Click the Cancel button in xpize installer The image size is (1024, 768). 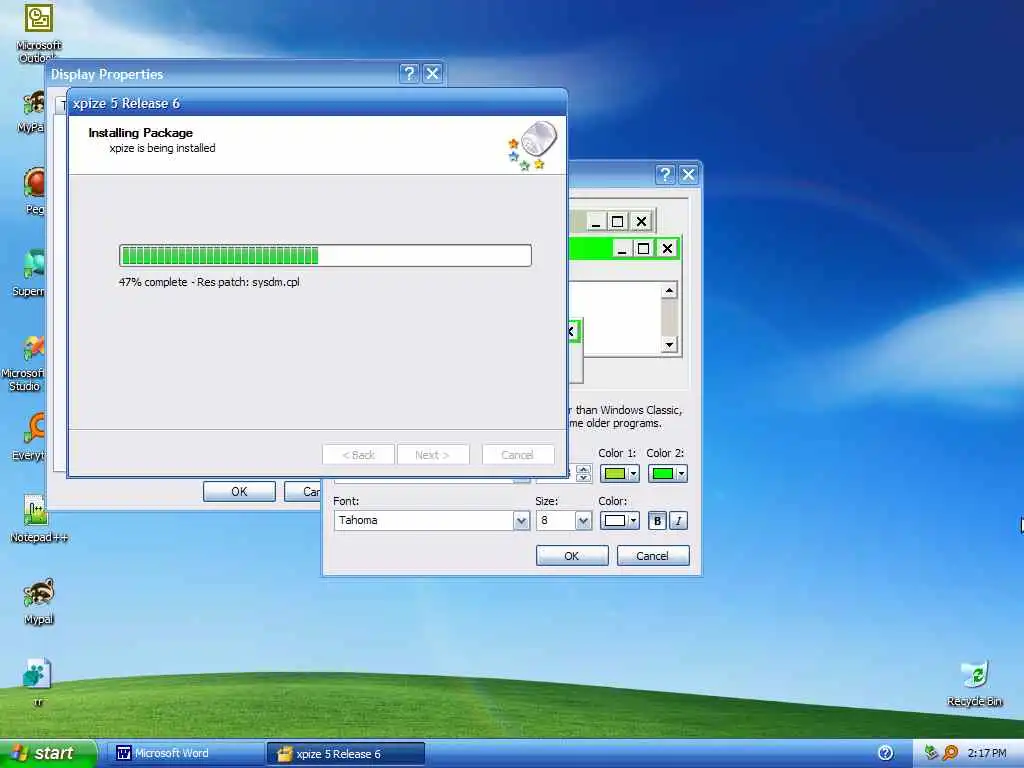point(517,455)
